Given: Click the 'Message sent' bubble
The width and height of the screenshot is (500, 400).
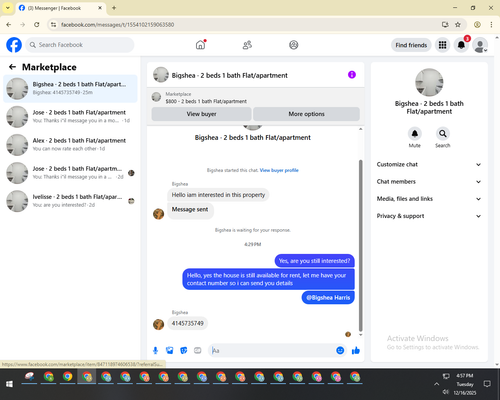Looking at the screenshot, I should pyautogui.click(x=190, y=210).
